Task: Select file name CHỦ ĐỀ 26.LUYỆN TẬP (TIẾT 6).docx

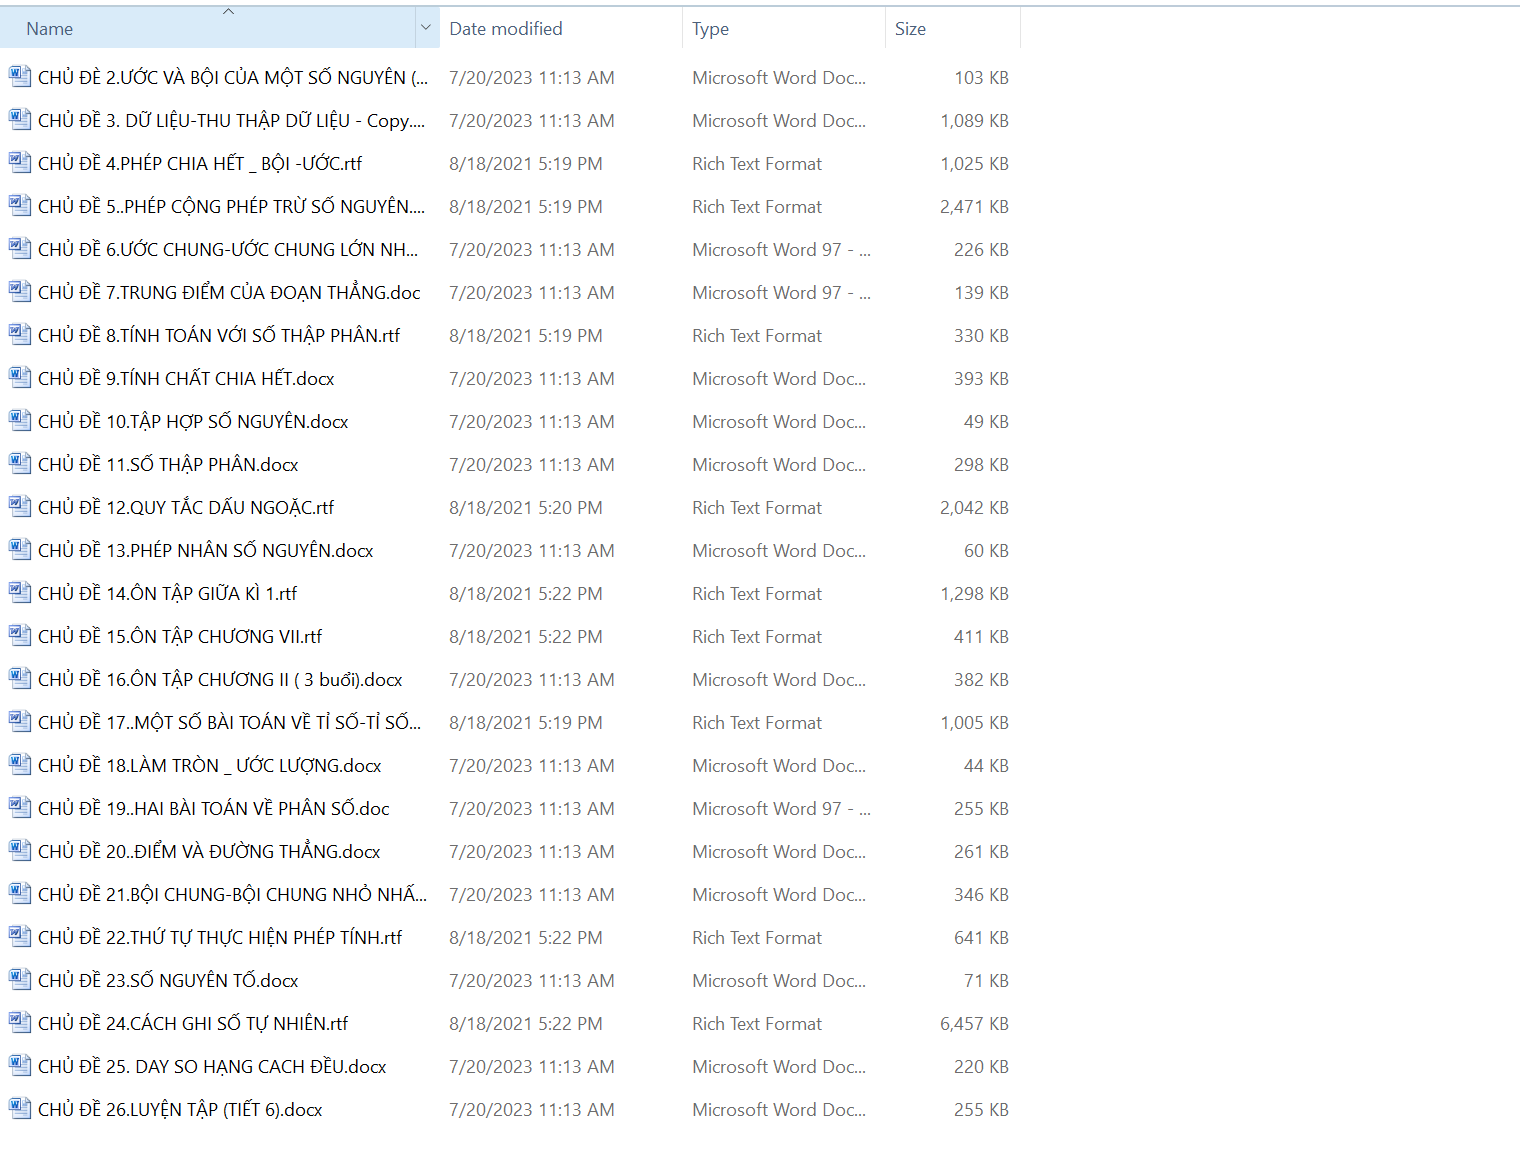Action: 180,1109
